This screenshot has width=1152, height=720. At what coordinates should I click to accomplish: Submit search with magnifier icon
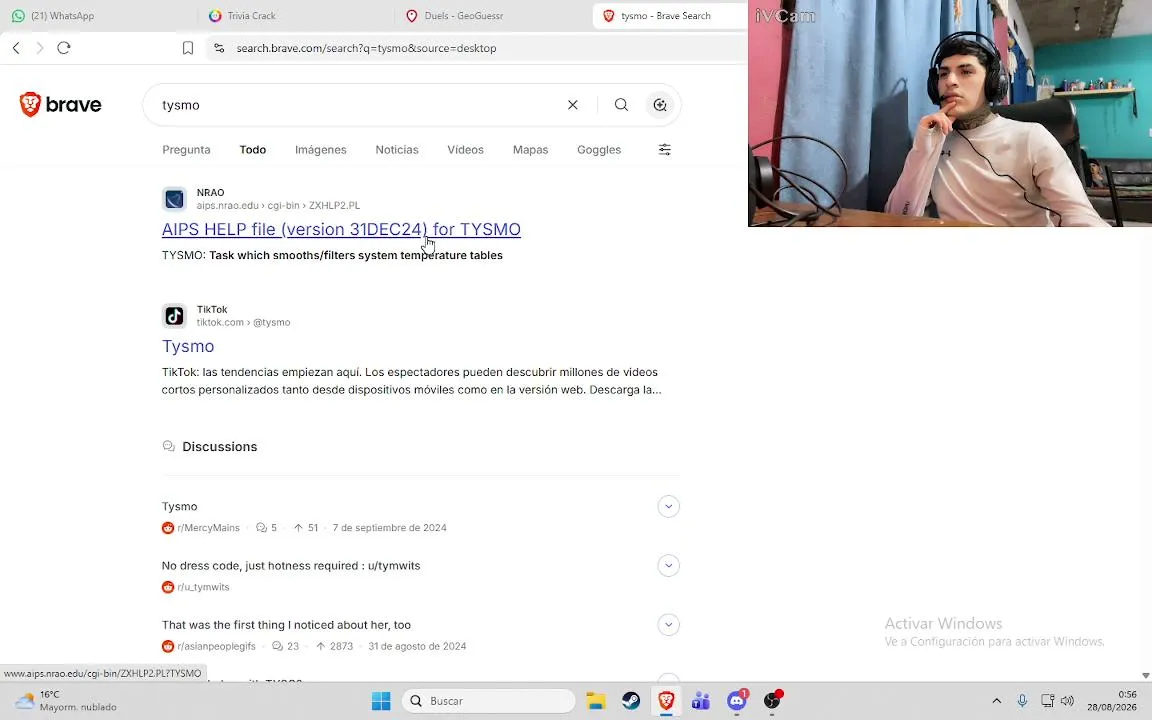[x=621, y=105]
